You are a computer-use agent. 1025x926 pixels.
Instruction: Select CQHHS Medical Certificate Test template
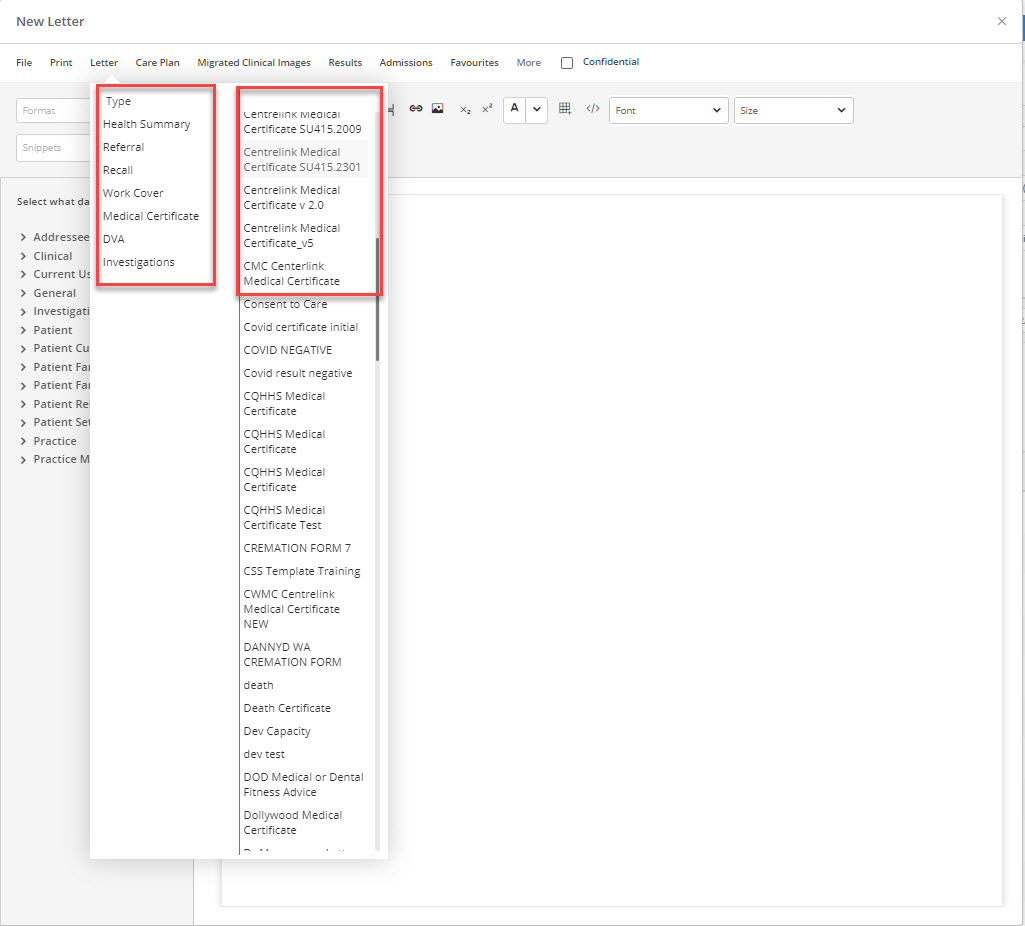(x=284, y=518)
